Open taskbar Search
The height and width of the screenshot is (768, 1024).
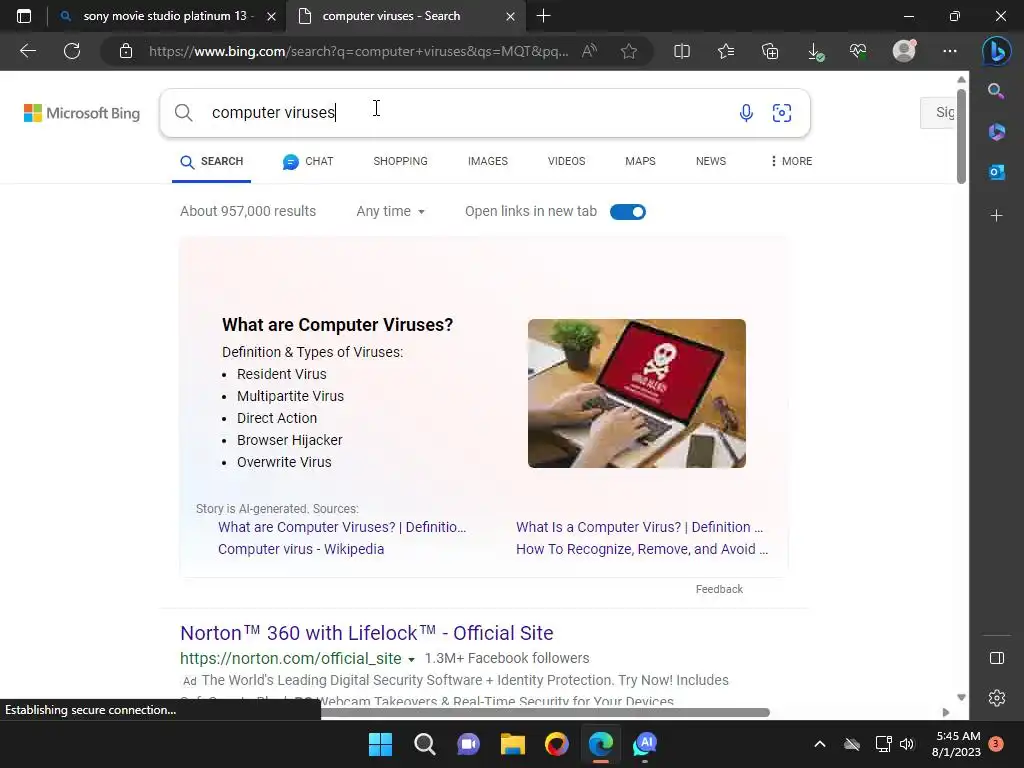424,744
